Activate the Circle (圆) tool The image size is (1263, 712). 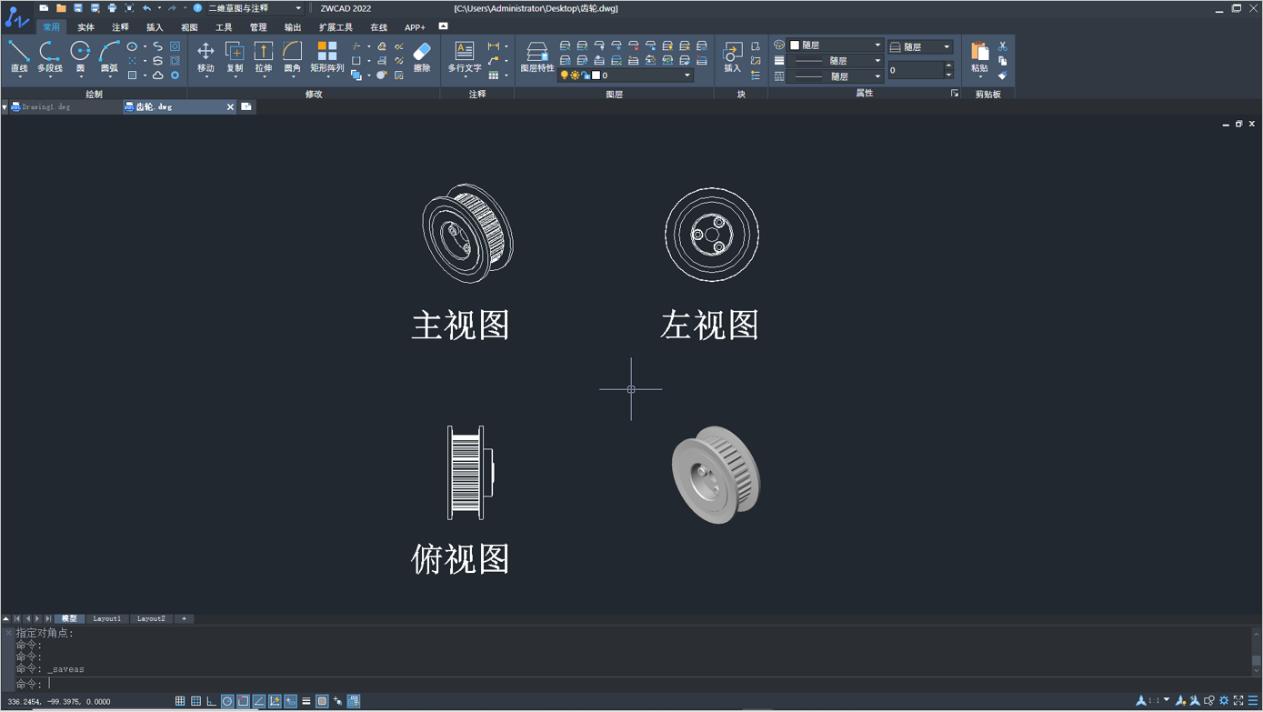(x=81, y=57)
